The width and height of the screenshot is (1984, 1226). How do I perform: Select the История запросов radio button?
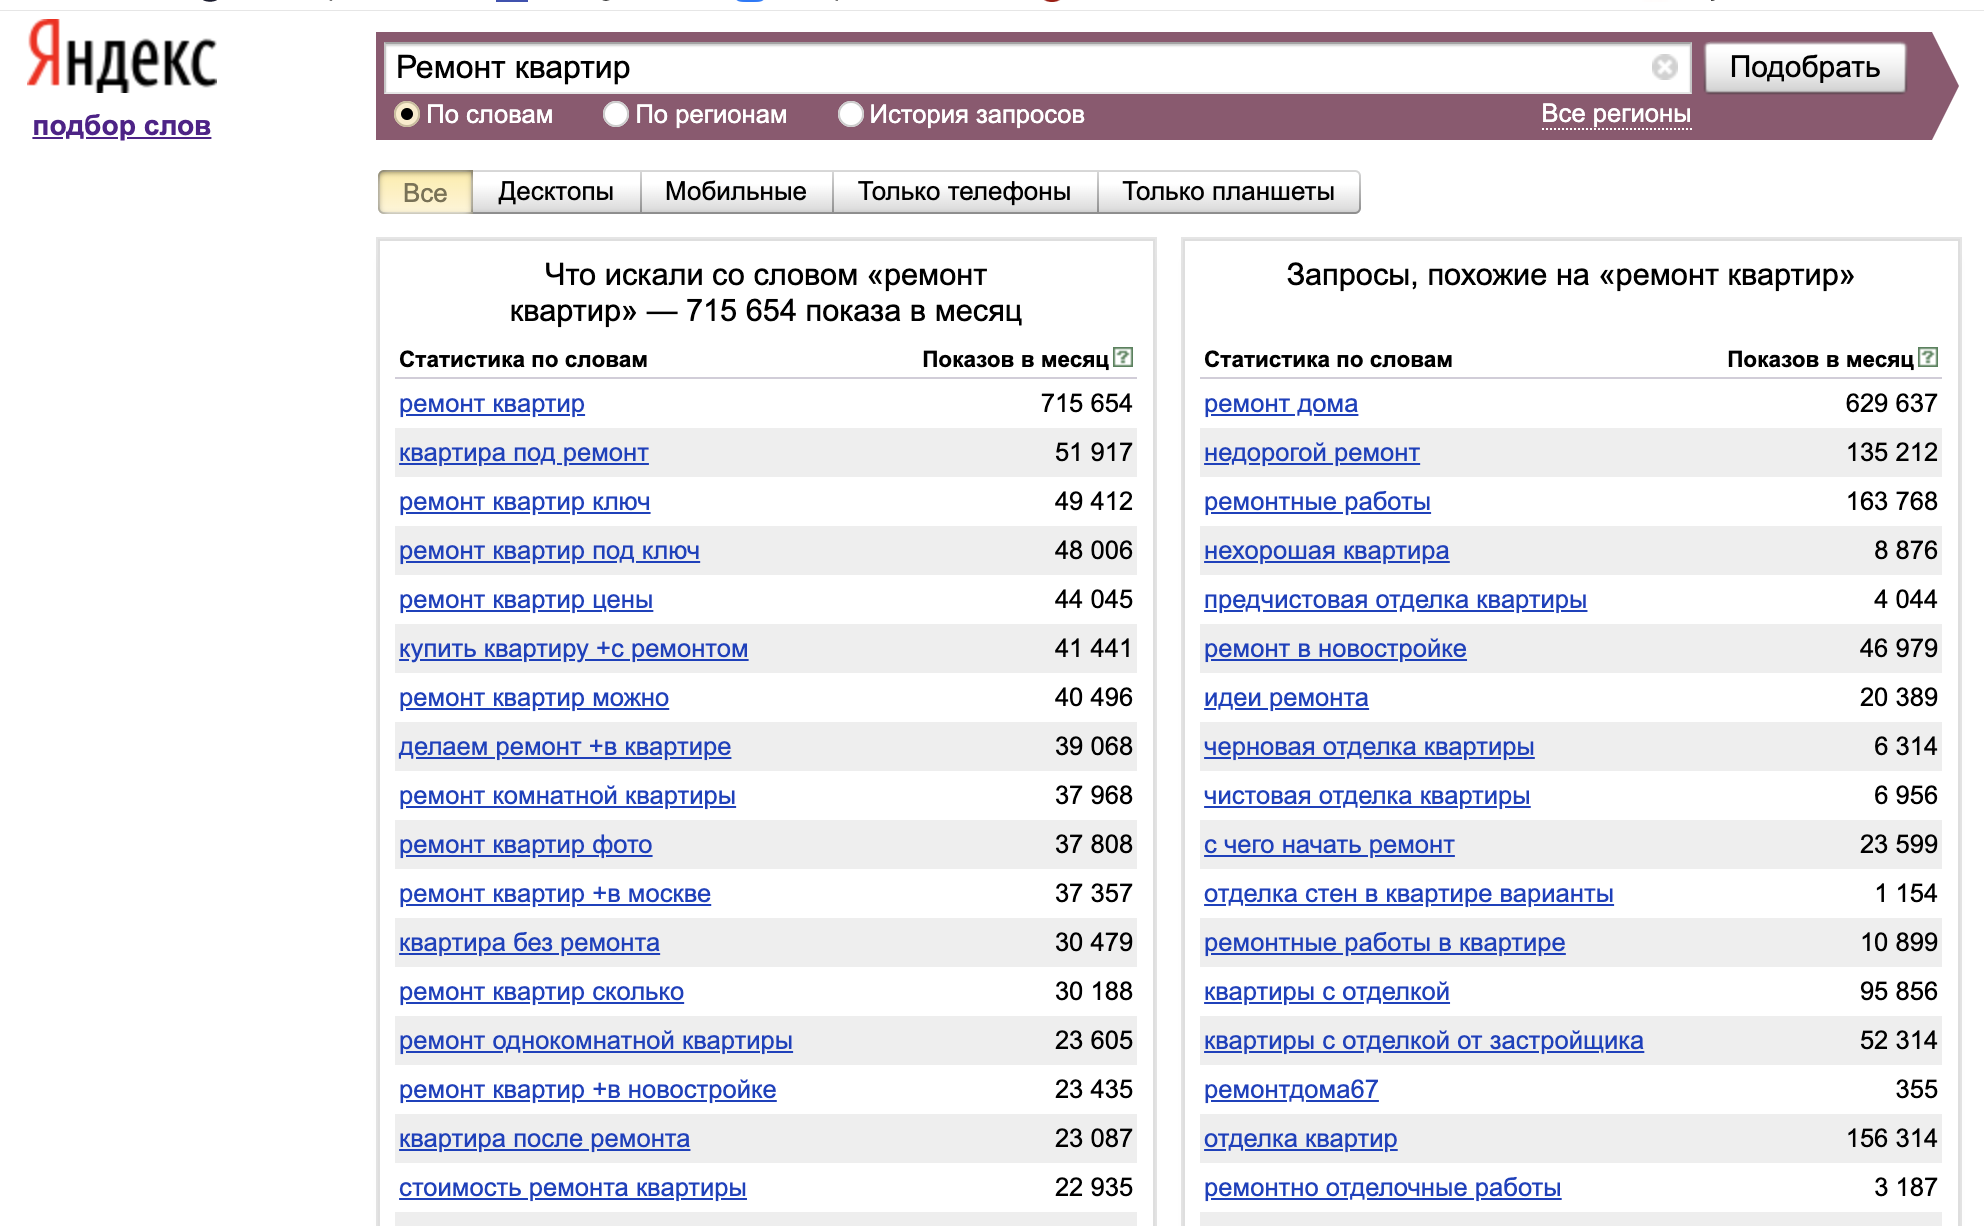pyautogui.click(x=850, y=114)
